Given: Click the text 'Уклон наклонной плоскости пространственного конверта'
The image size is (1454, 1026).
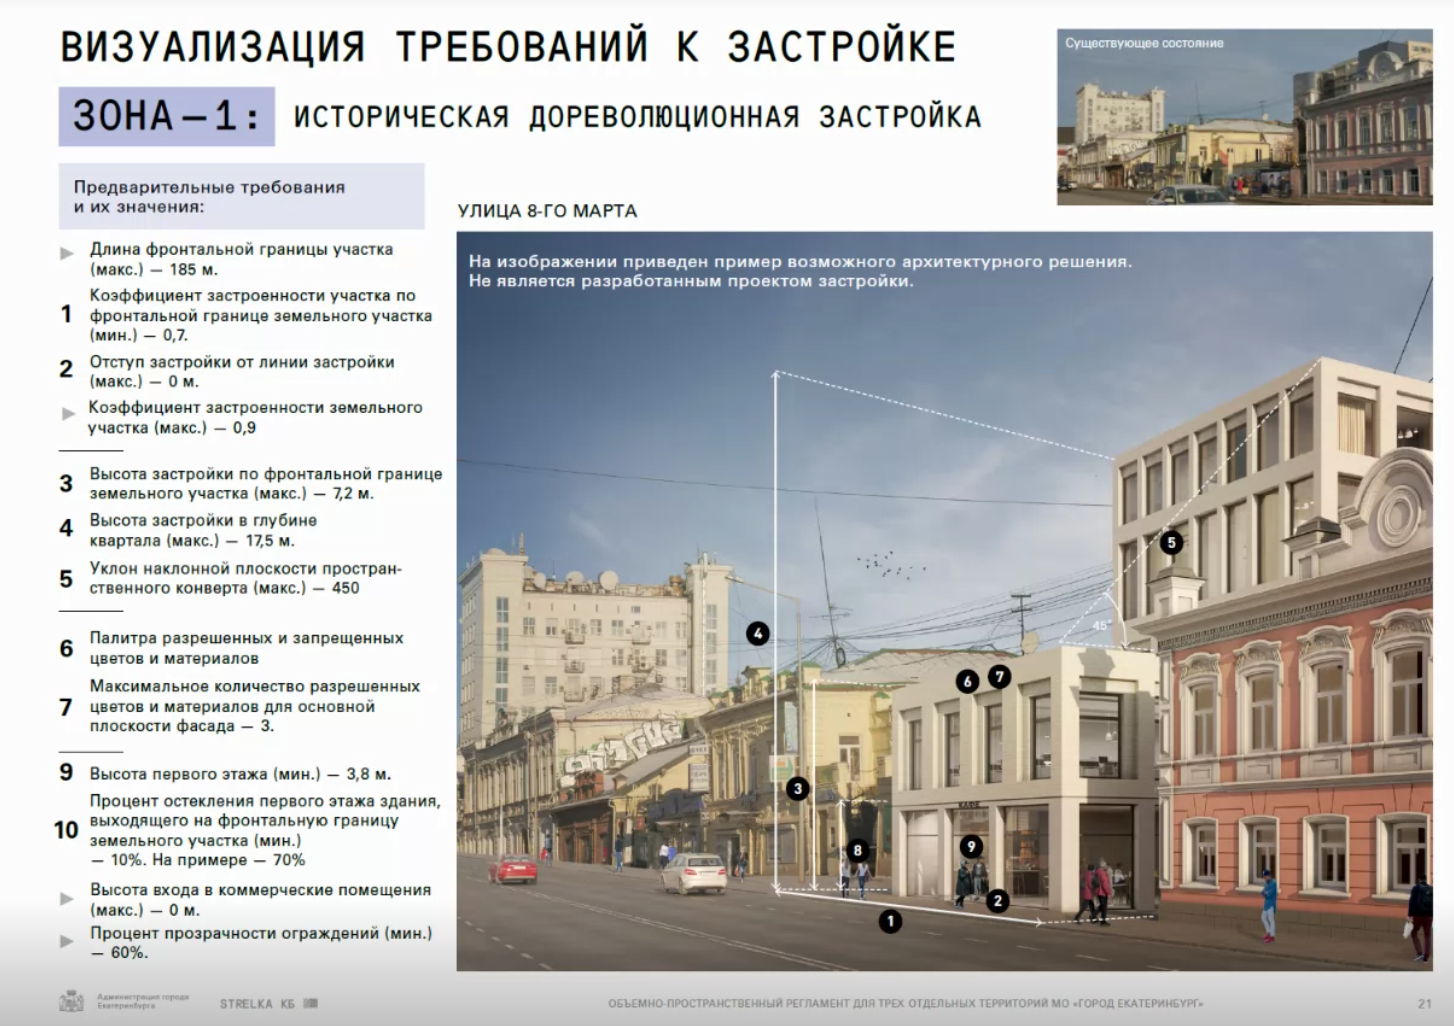Looking at the screenshot, I should pos(245,578).
